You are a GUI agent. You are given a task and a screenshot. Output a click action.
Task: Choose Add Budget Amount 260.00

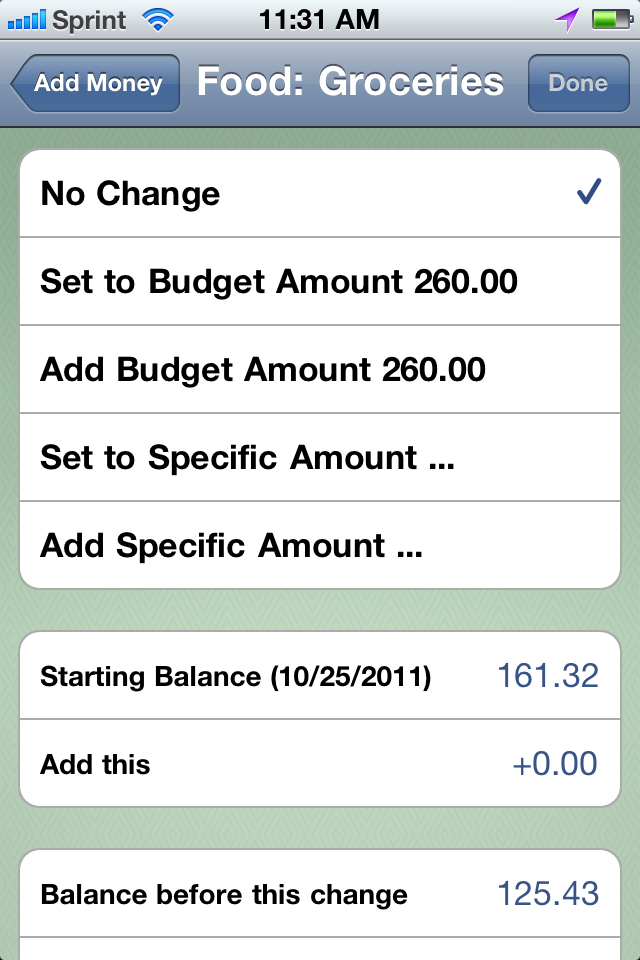pos(320,369)
